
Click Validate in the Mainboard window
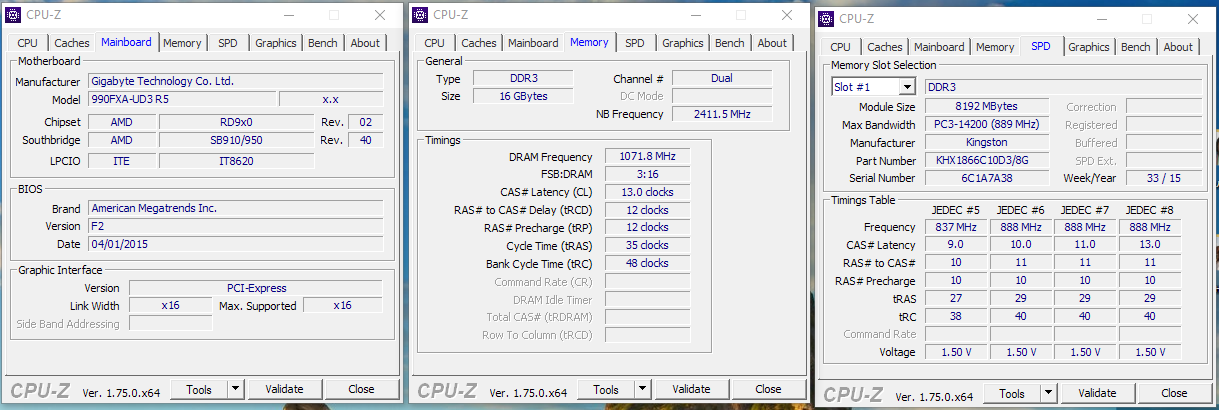click(x=284, y=389)
